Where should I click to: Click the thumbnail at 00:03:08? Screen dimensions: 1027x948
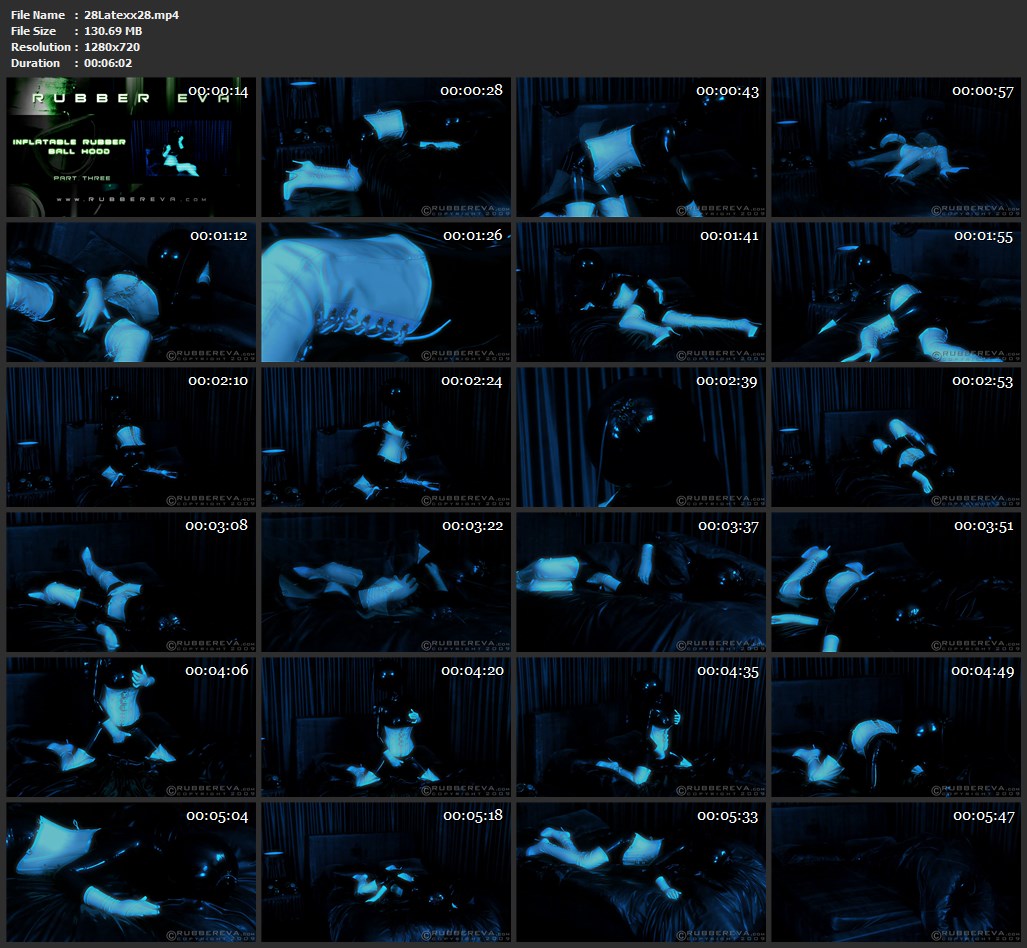pyautogui.click(x=131, y=582)
